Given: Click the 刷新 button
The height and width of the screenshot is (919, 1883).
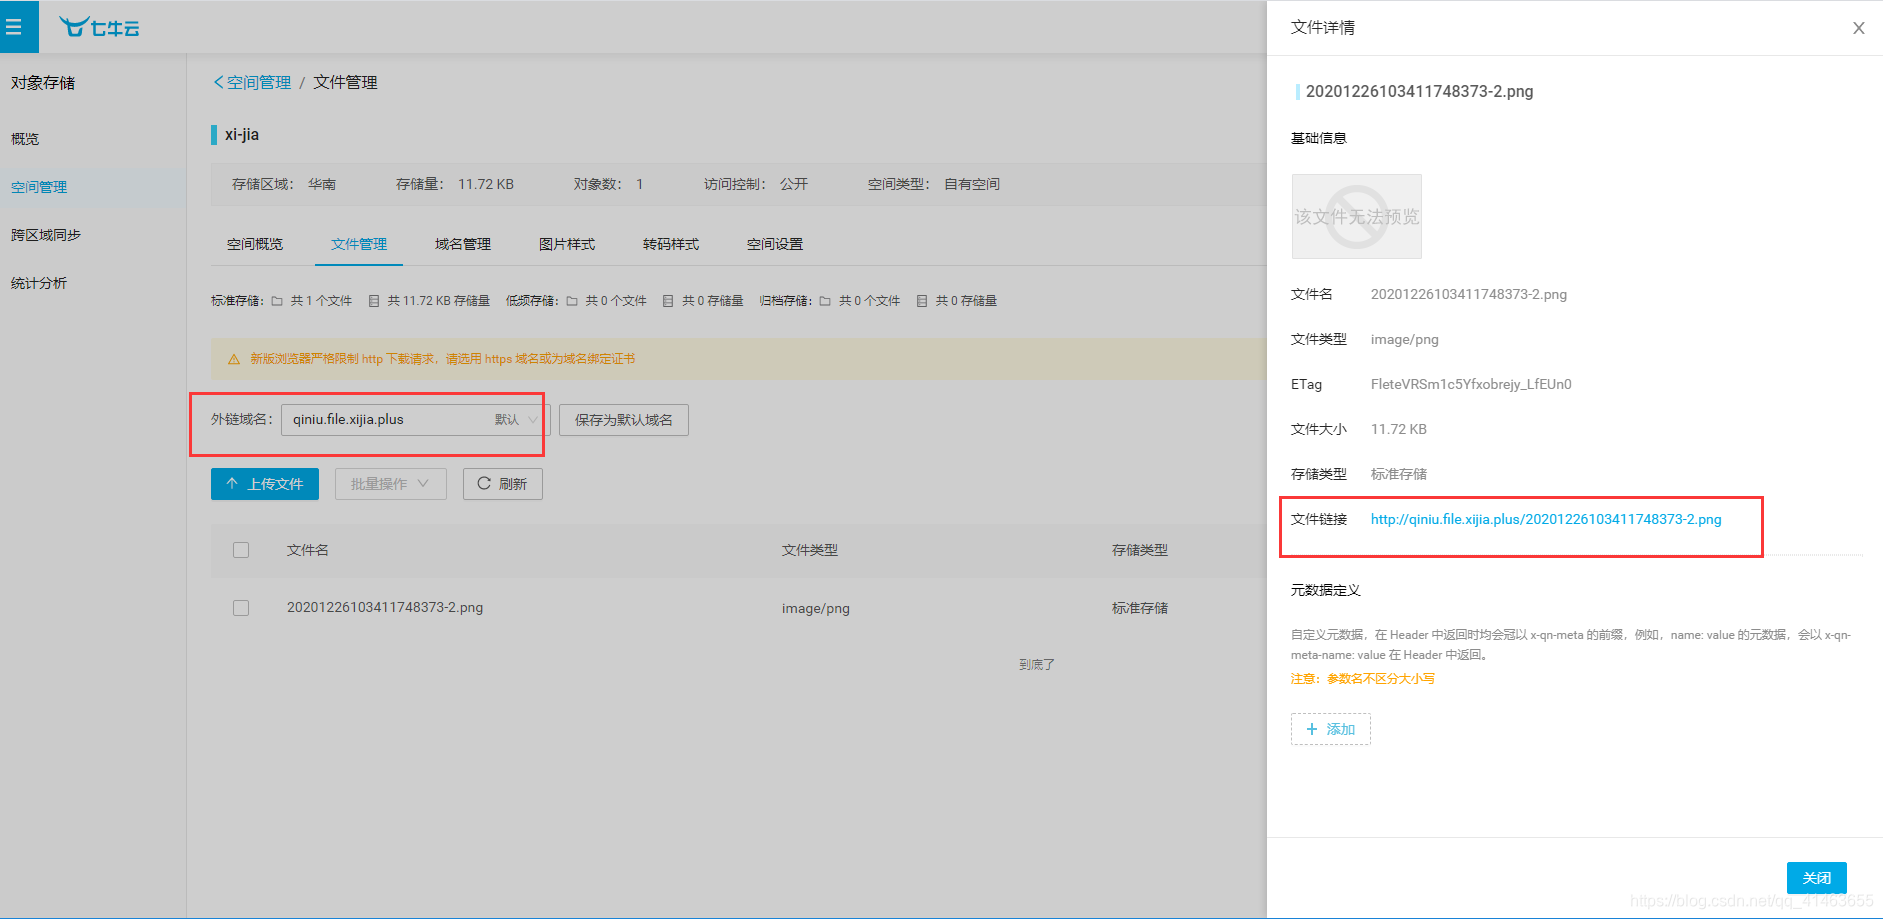Looking at the screenshot, I should point(503,484).
